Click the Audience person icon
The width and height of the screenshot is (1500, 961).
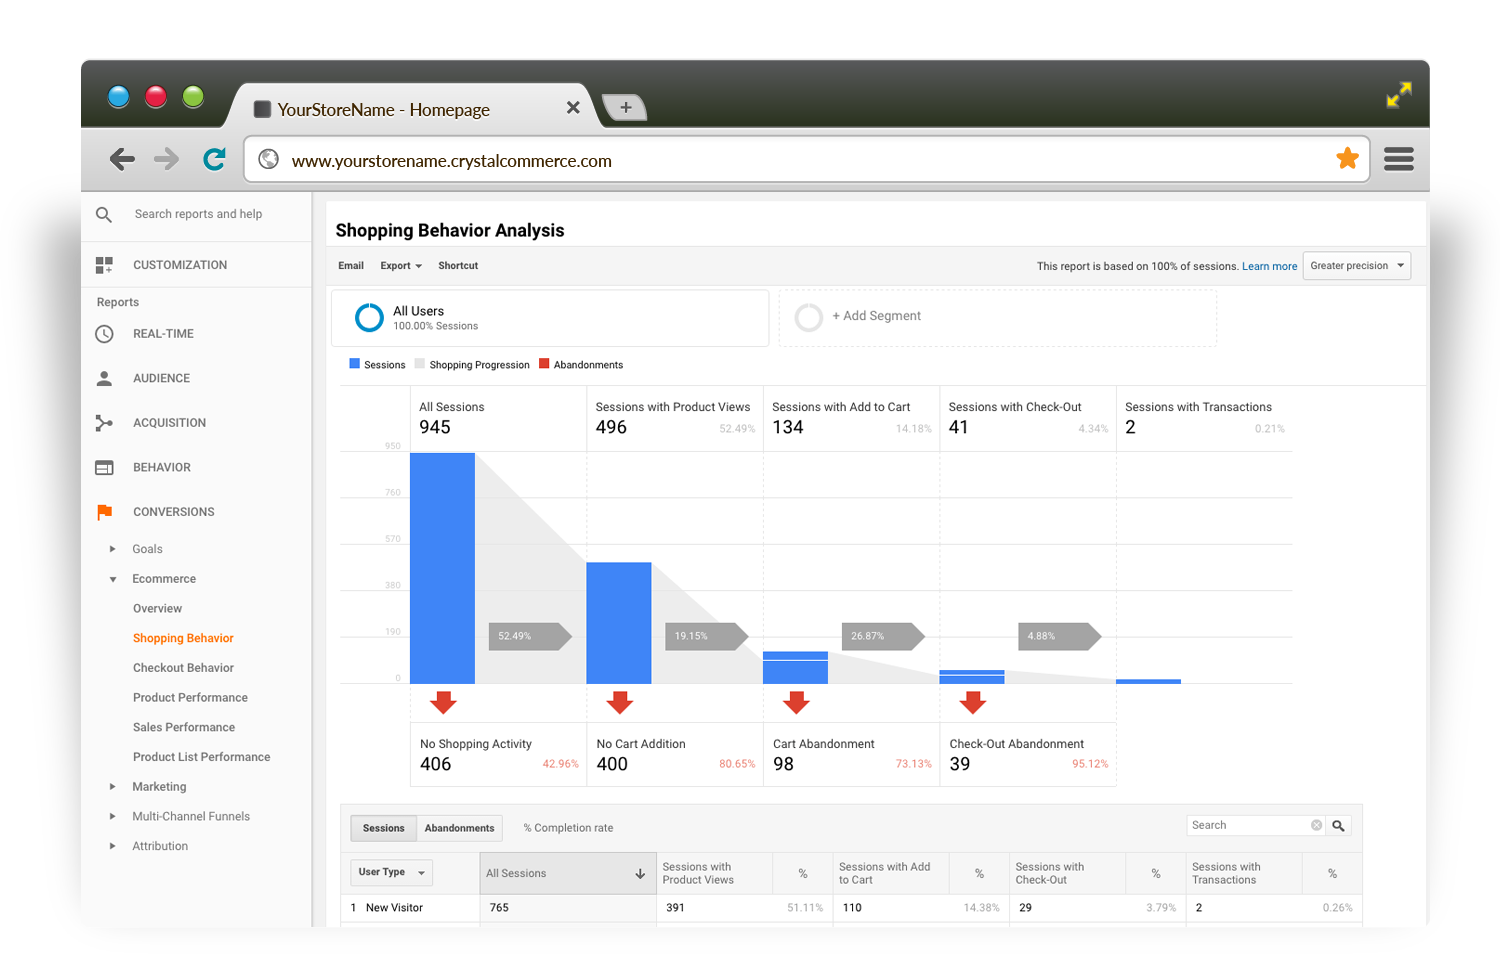point(104,378)
